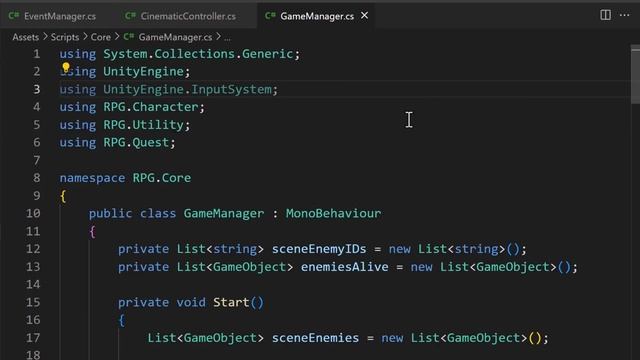
Task: Click 'RPG.Quest' on line 6
Action: (x=136, y=142)
